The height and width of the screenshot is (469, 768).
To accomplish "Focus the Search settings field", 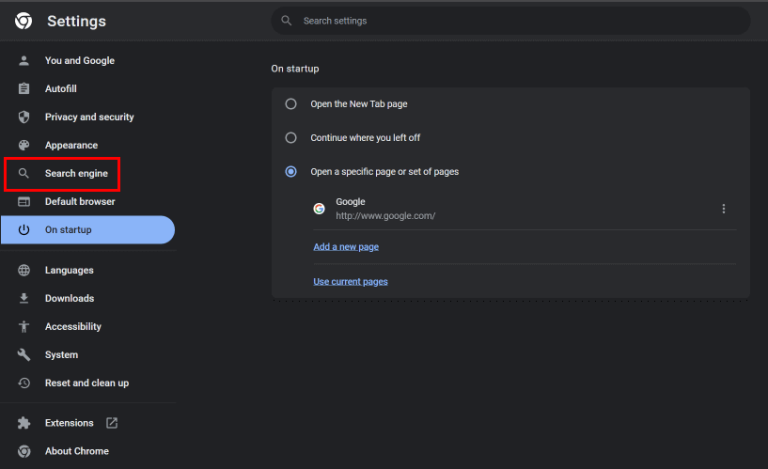I will coord(511,21).
